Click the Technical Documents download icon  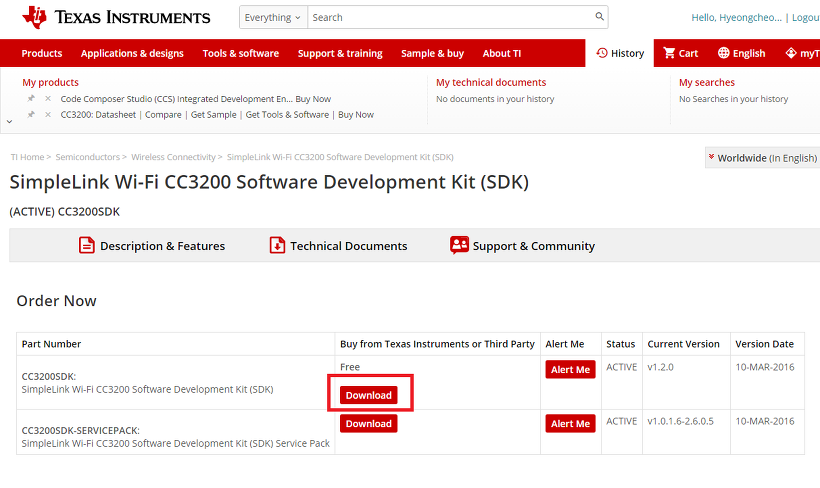pos(277,245)
